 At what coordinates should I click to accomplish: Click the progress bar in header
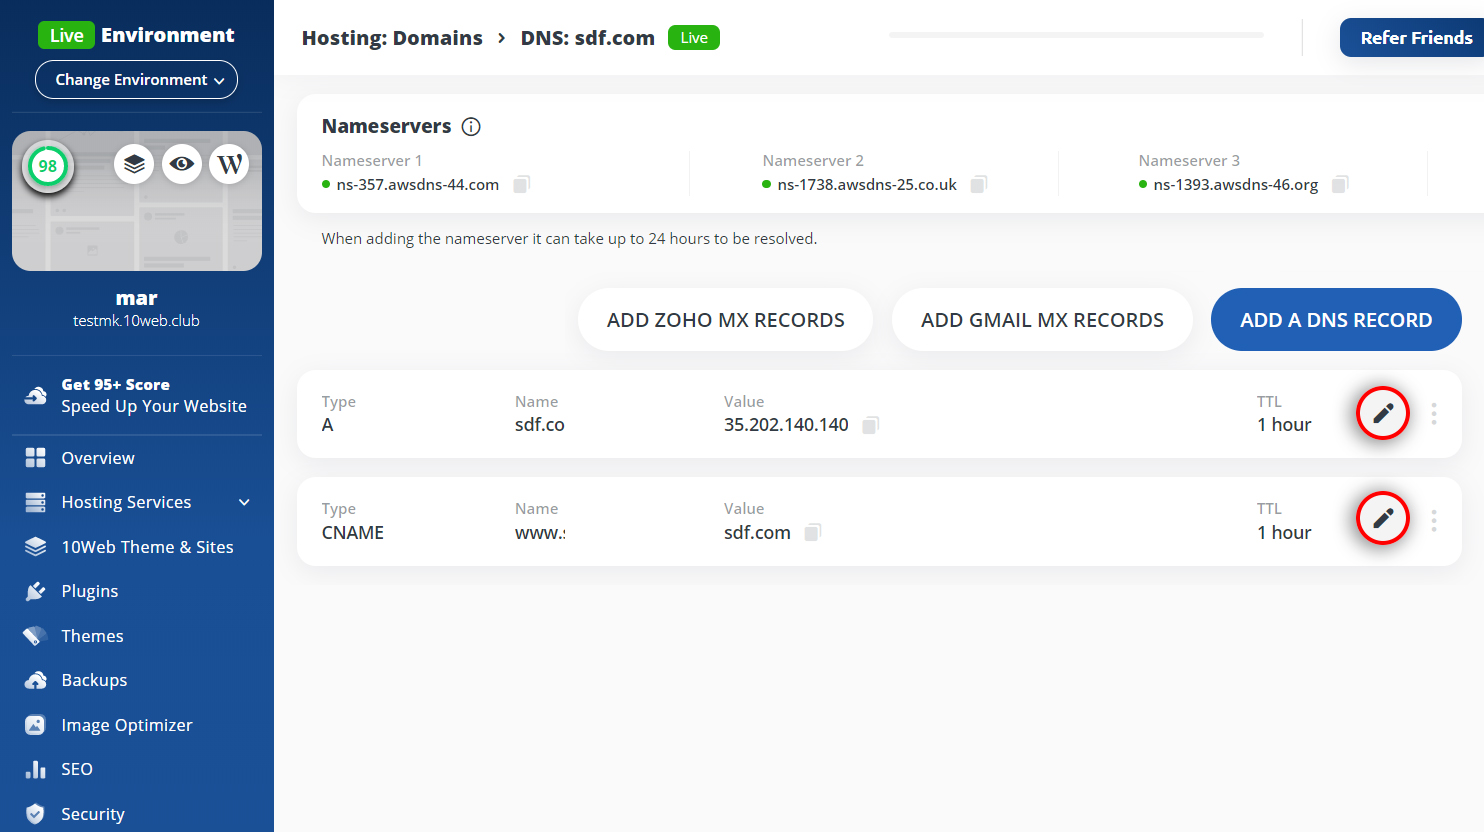pyautogui.click(x=1076, y=35)
